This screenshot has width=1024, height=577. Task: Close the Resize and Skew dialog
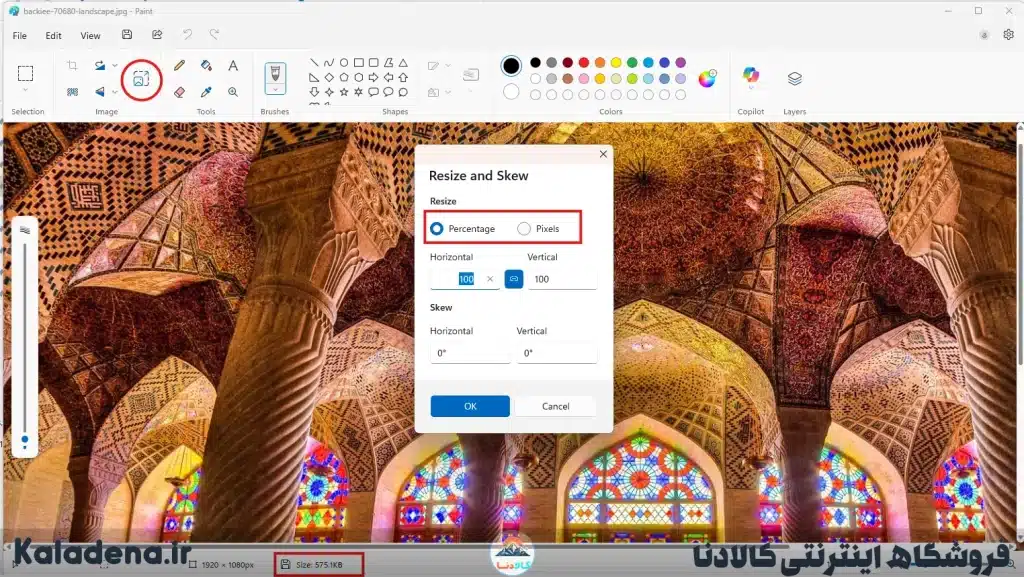click(603, 154)
